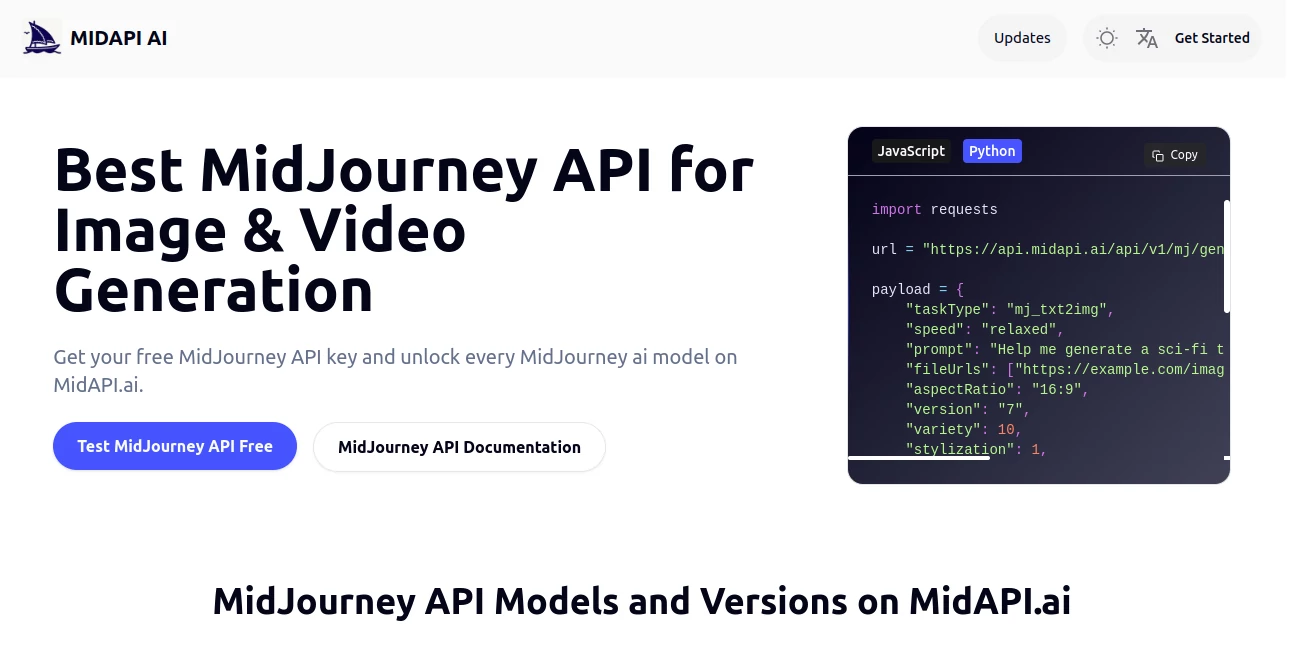Open the MidJourney API Documentation
This screenshot has width=1292, height=666.
pos(459,447)
